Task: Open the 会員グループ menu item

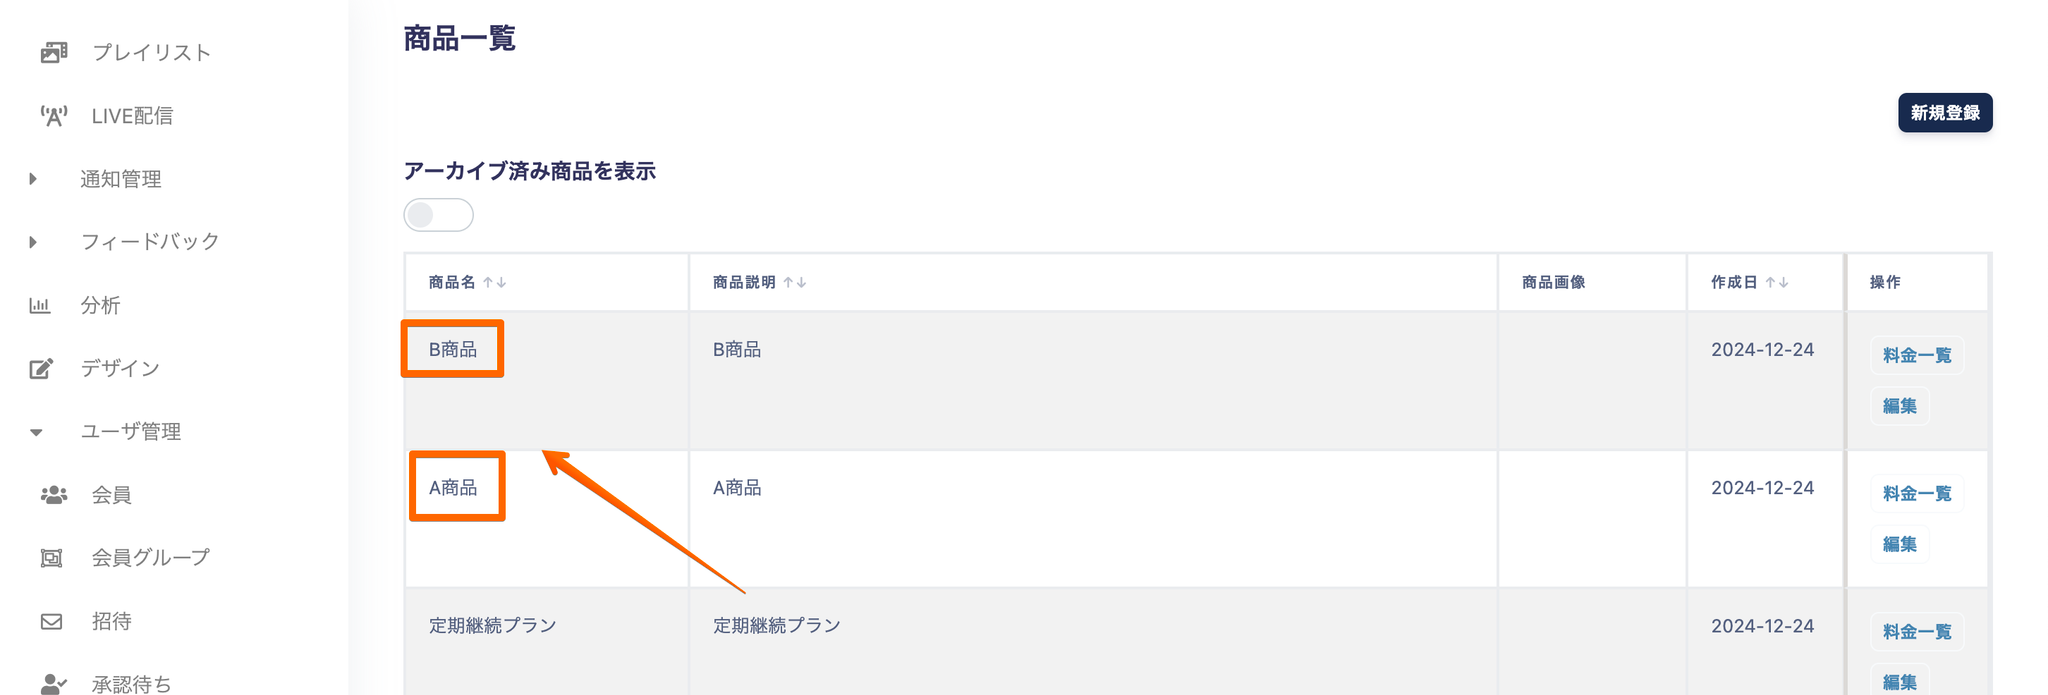Action: [150, 558]
